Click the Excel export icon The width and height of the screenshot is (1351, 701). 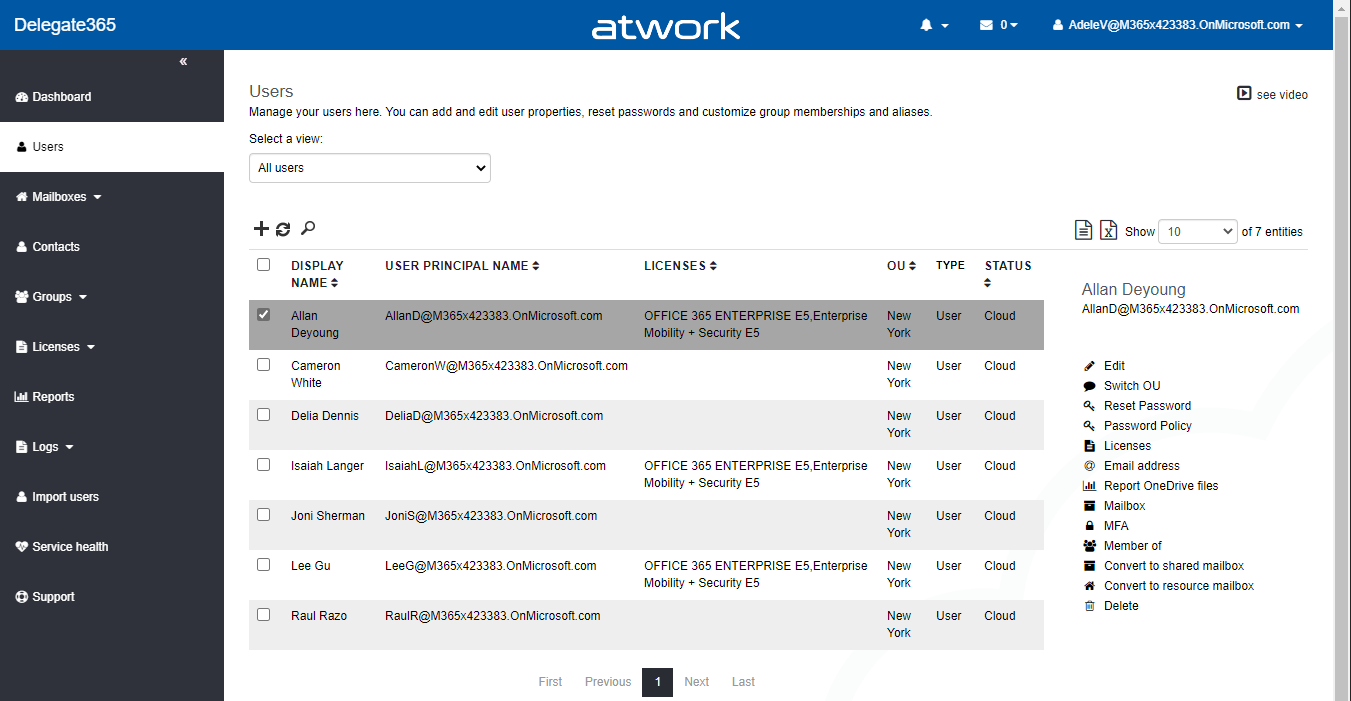tap(1108, 231)
